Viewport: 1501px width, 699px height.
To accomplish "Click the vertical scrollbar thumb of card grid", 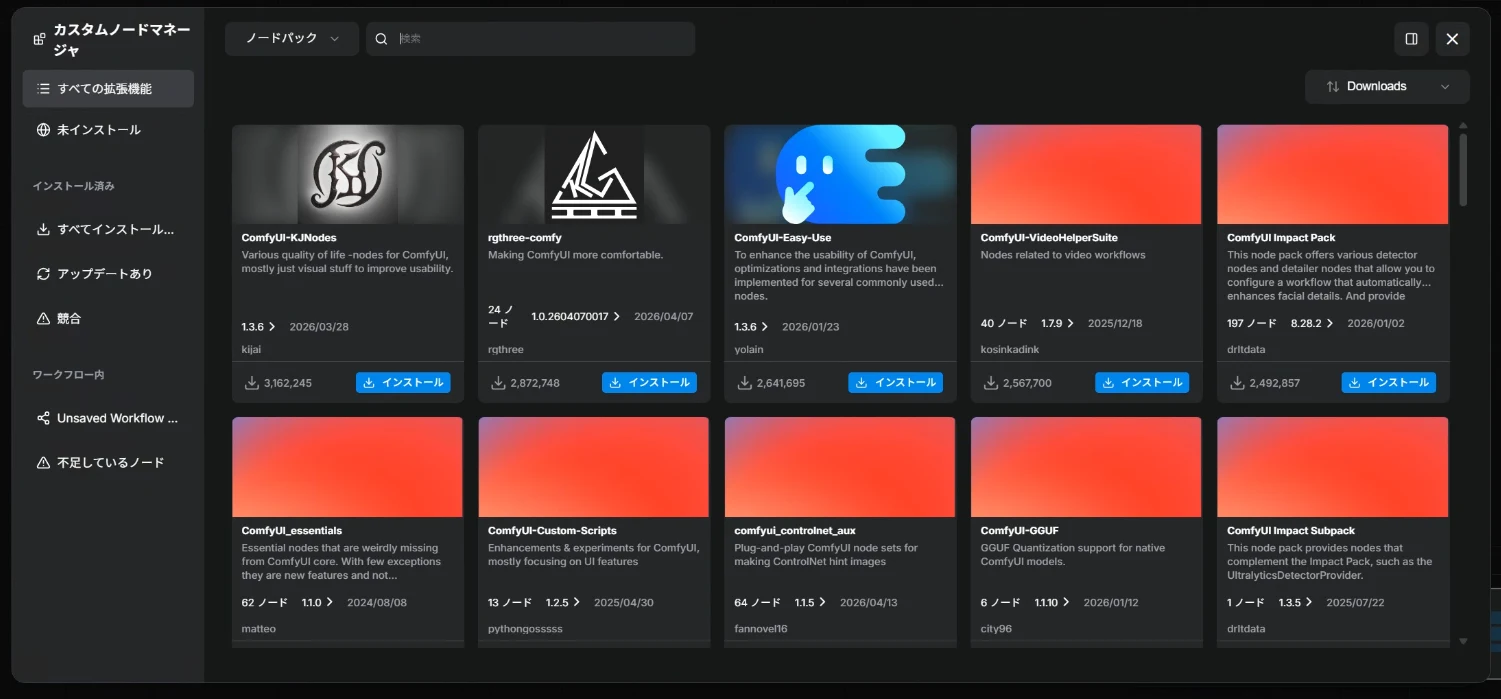I will coord(1463,170).
